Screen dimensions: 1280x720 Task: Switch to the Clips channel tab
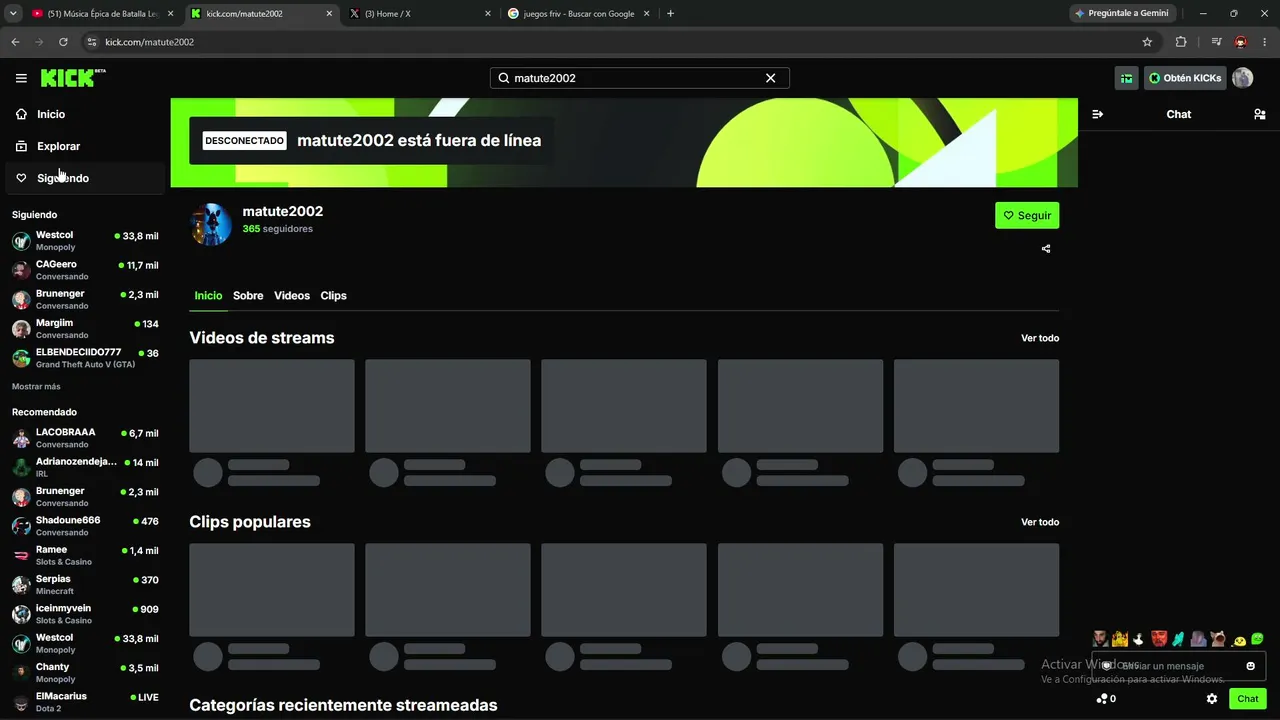333,296
